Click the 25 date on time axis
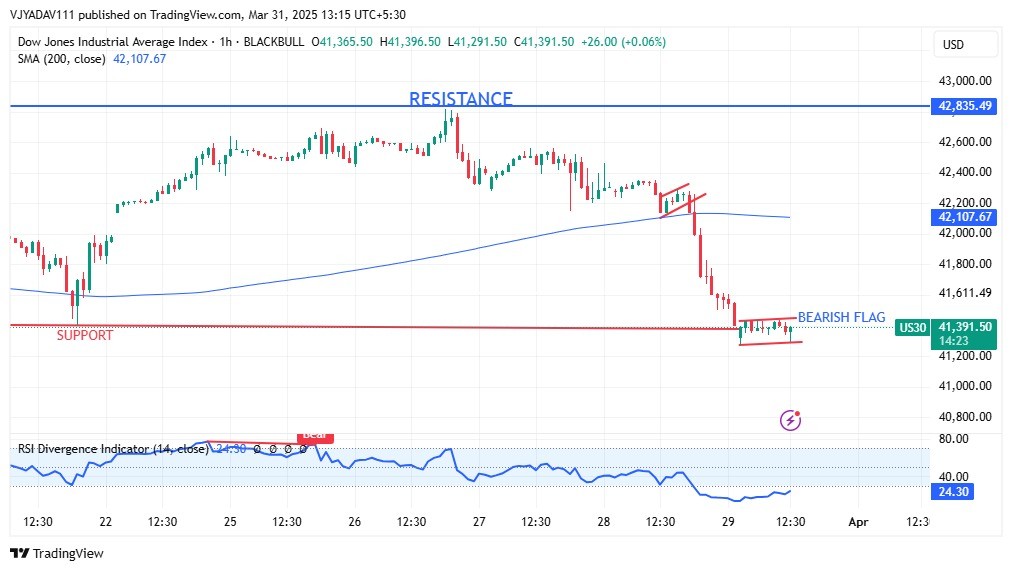Screen dimensions: 1012x571 [230, 522]
